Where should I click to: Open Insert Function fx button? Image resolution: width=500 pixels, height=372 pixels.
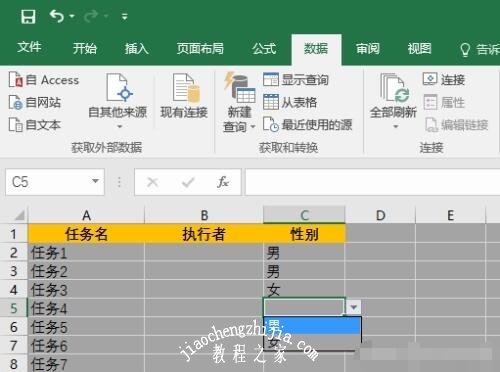coord(223,182)
